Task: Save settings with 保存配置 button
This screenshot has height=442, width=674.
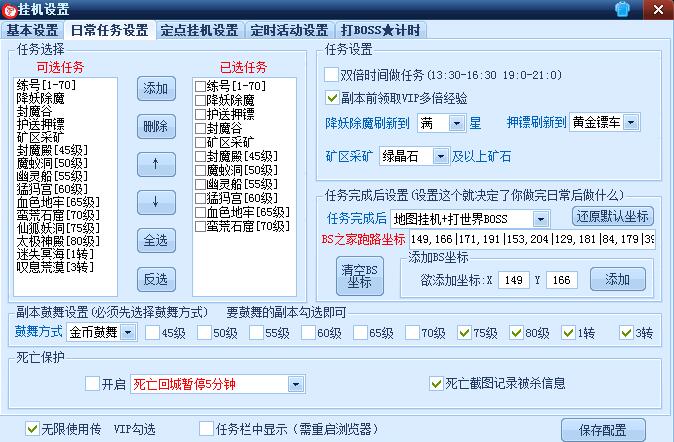Action: (603, 430)
